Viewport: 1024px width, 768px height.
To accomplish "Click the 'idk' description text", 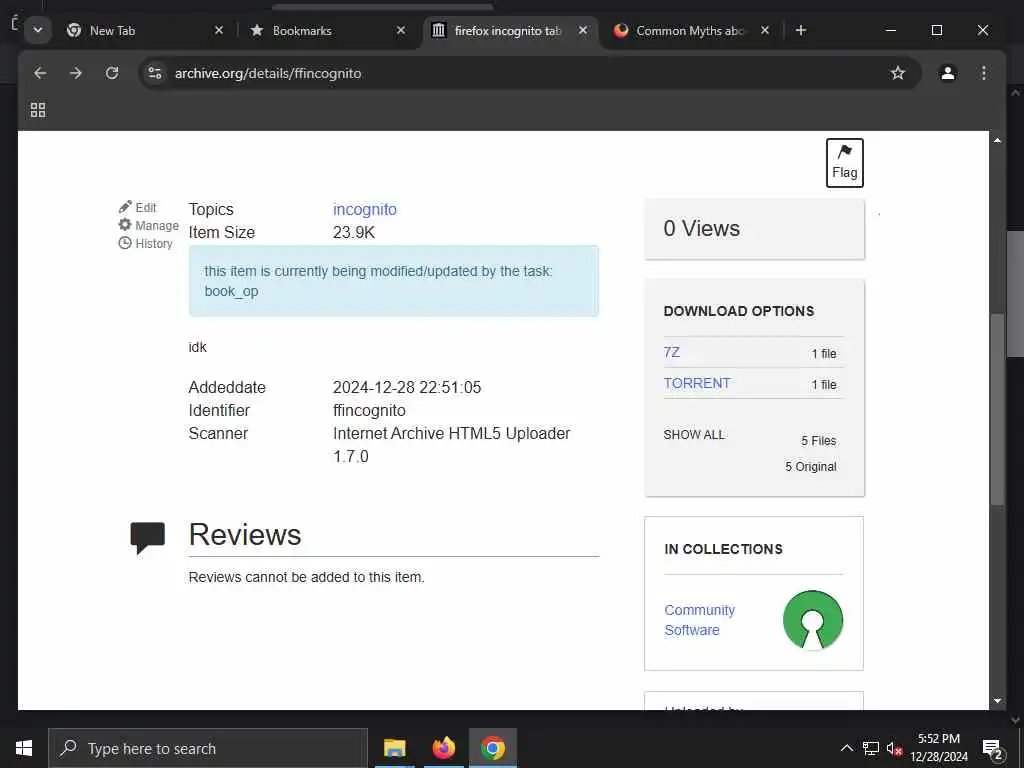I will tap(197, 347).
